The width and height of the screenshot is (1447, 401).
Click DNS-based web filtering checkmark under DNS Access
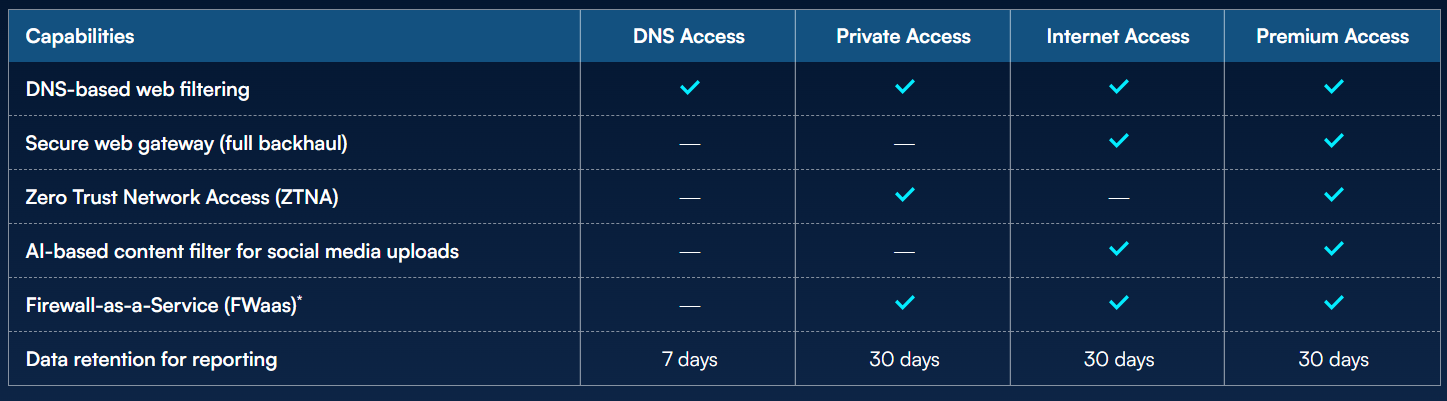[x=689, y=88]
